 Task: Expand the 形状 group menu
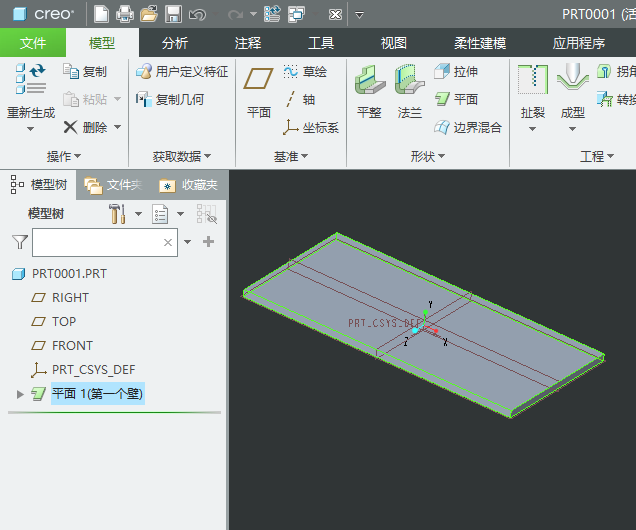coord(428,156)
